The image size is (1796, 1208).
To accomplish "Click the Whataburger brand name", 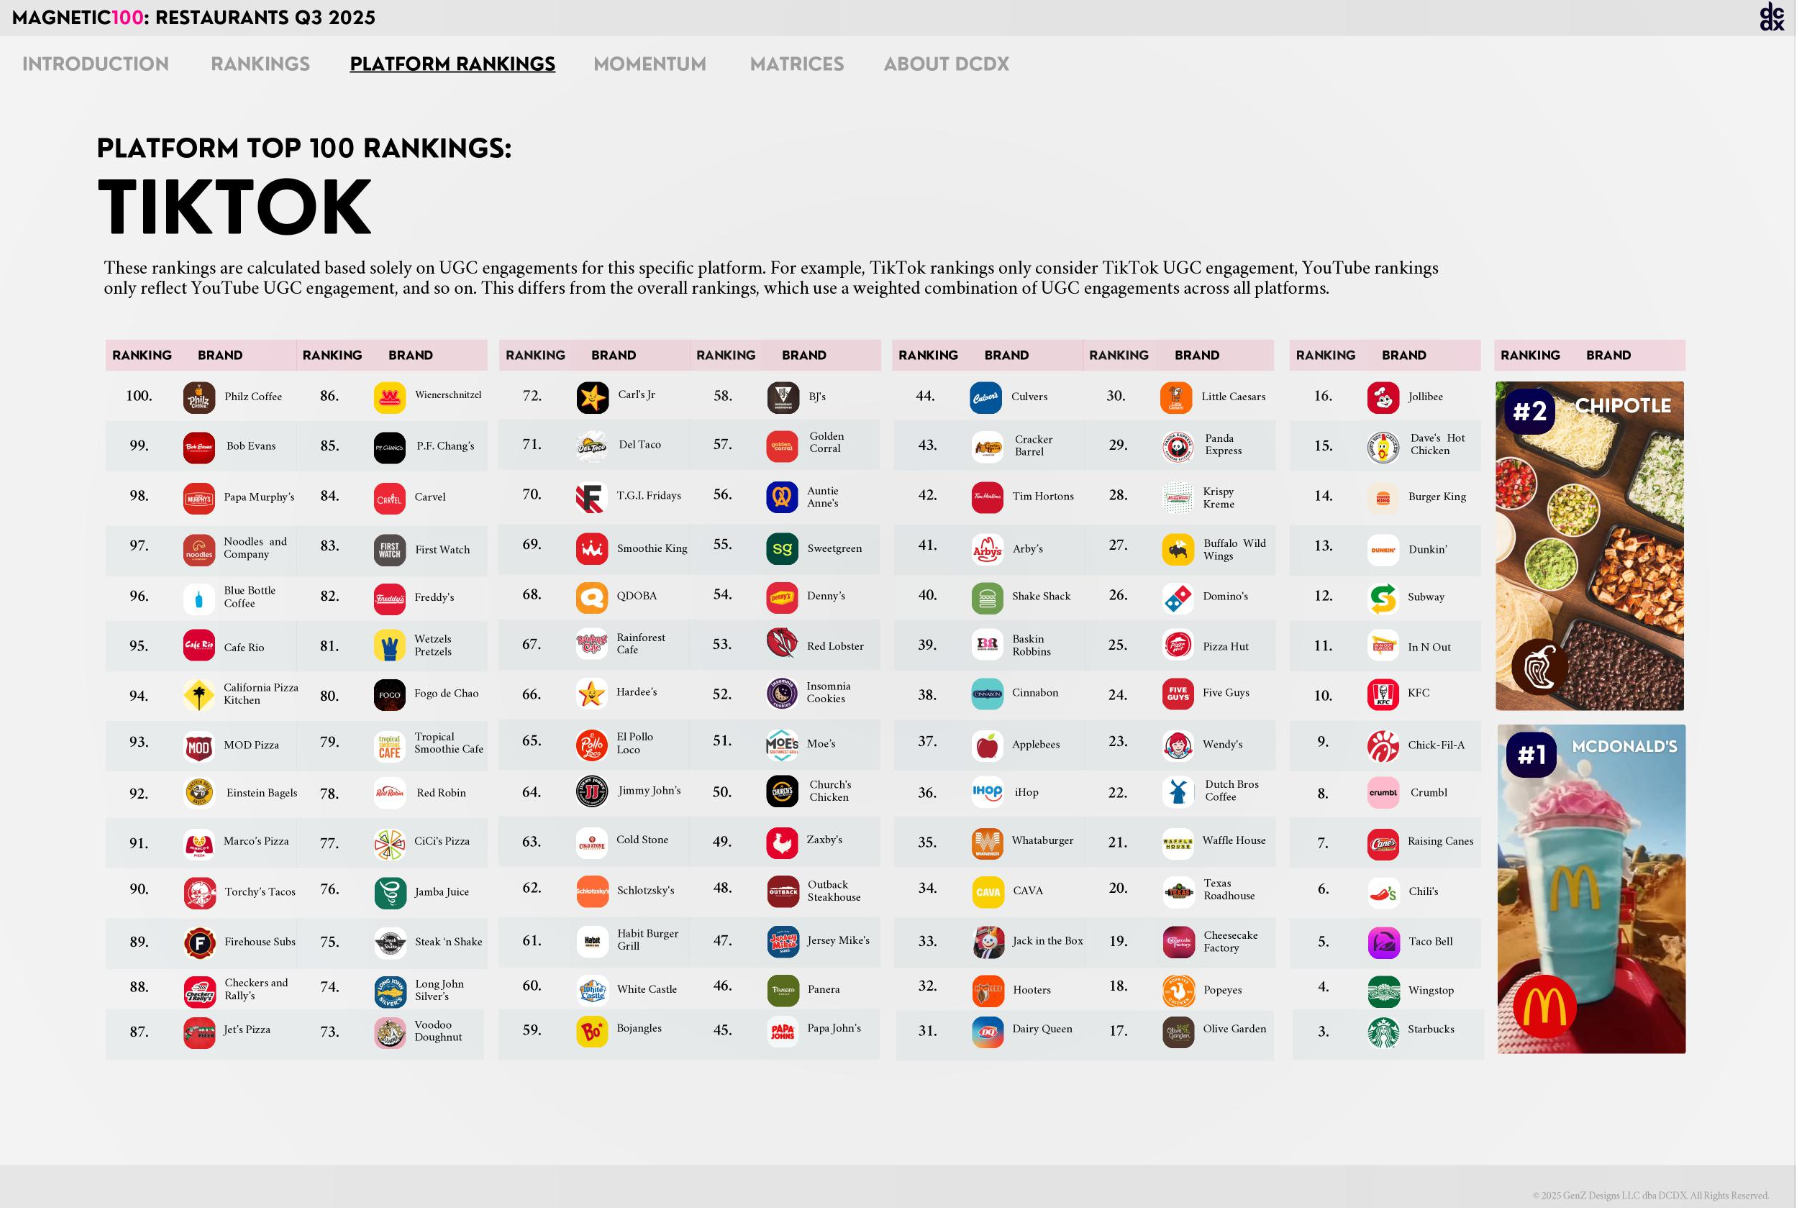I will [x=1042, y=841].
